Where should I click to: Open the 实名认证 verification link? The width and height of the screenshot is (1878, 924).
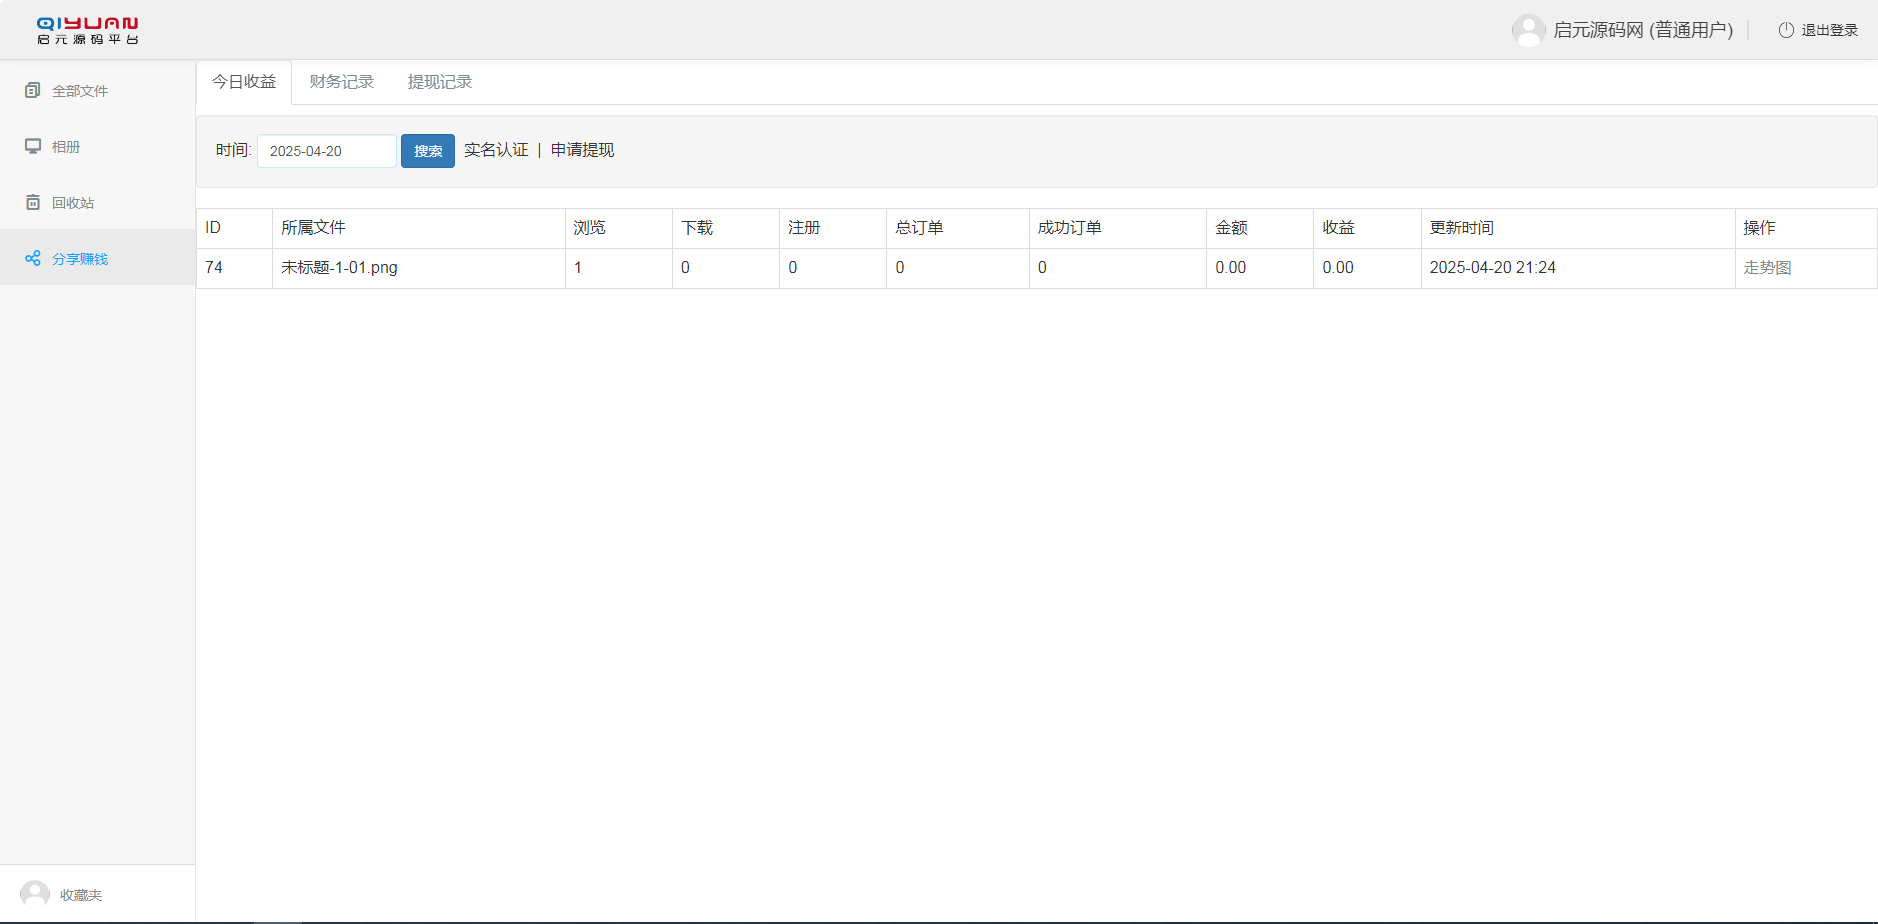(496, 150)
